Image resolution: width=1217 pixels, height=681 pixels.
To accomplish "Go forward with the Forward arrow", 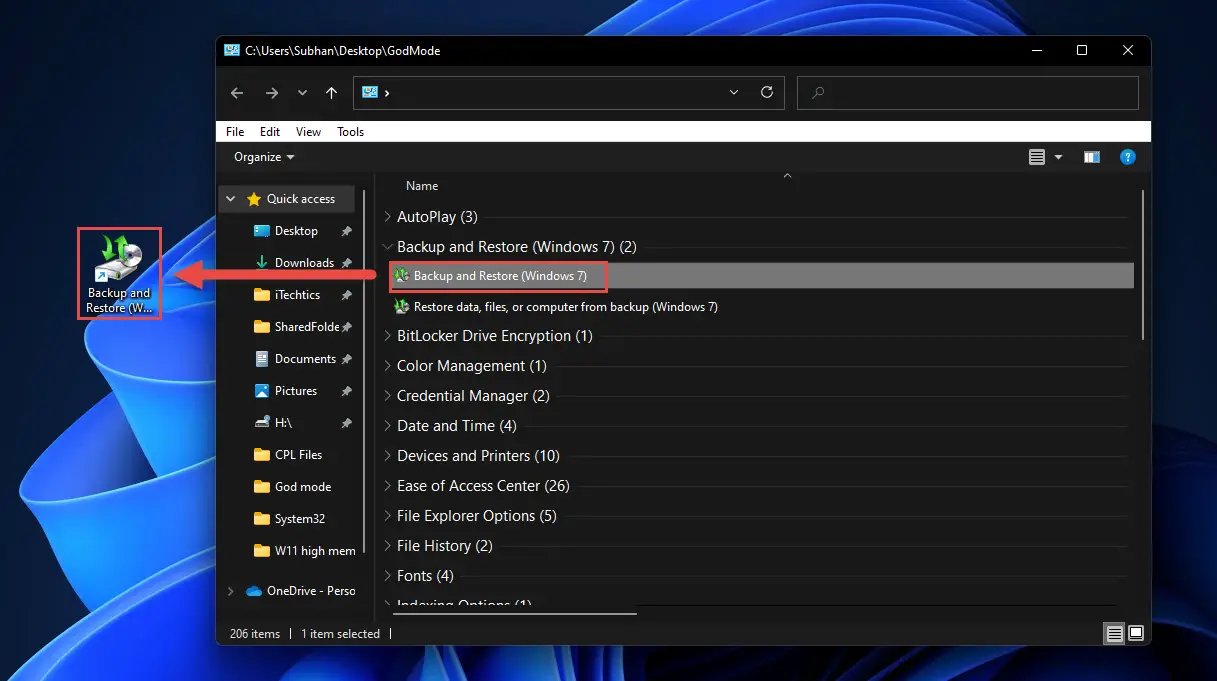I will point(271,93).
